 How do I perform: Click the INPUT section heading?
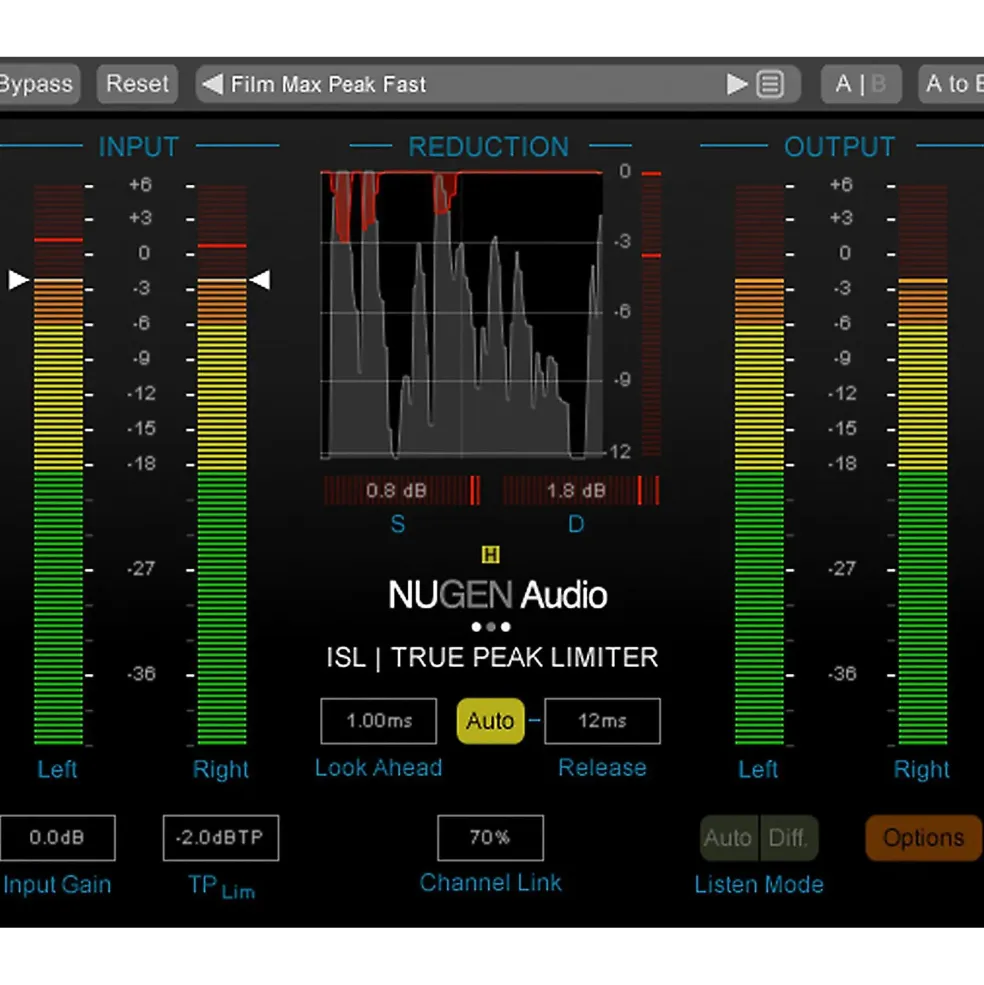(138, 147)
